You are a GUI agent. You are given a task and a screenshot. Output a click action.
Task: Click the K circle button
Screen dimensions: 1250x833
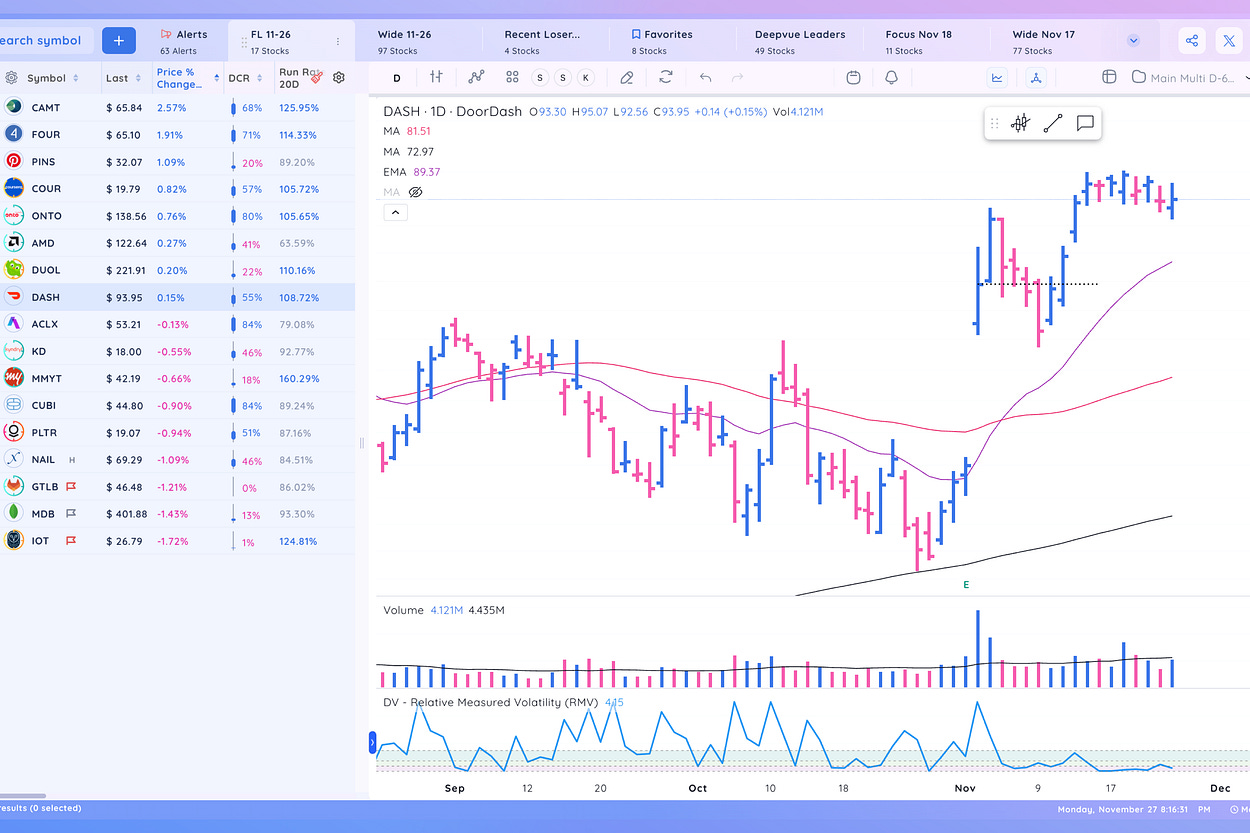[x=585, y=77]
